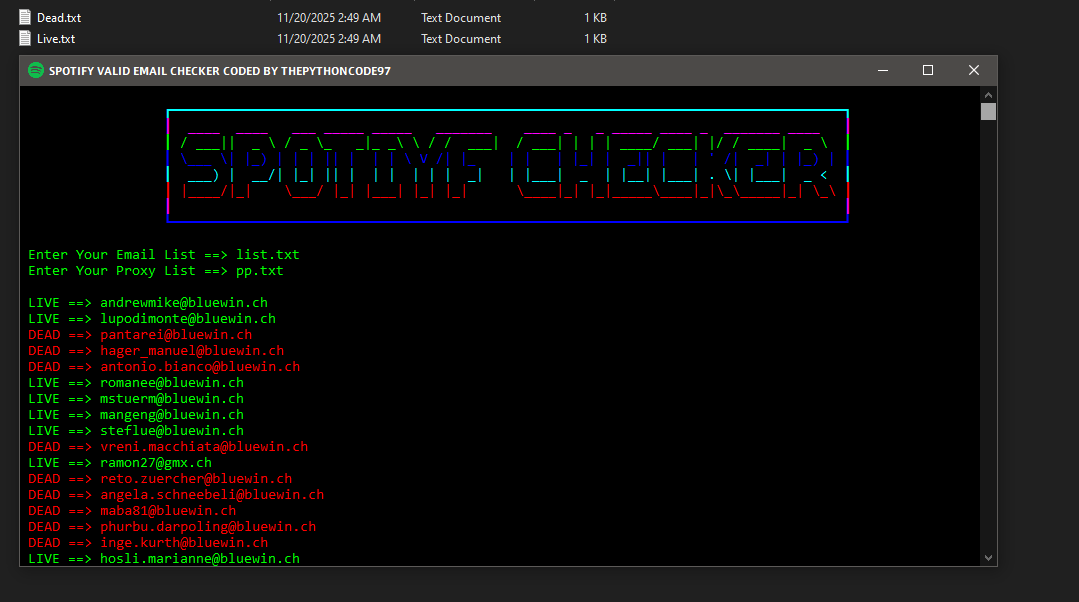Click the steflue@bluewin.ch LIVE line
The height and width of the screenshot is (602, 1079).
[x=136, y=431]
